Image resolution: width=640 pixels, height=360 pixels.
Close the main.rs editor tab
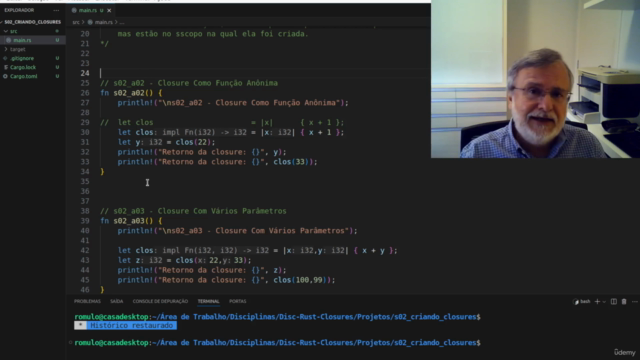(109, 10)
